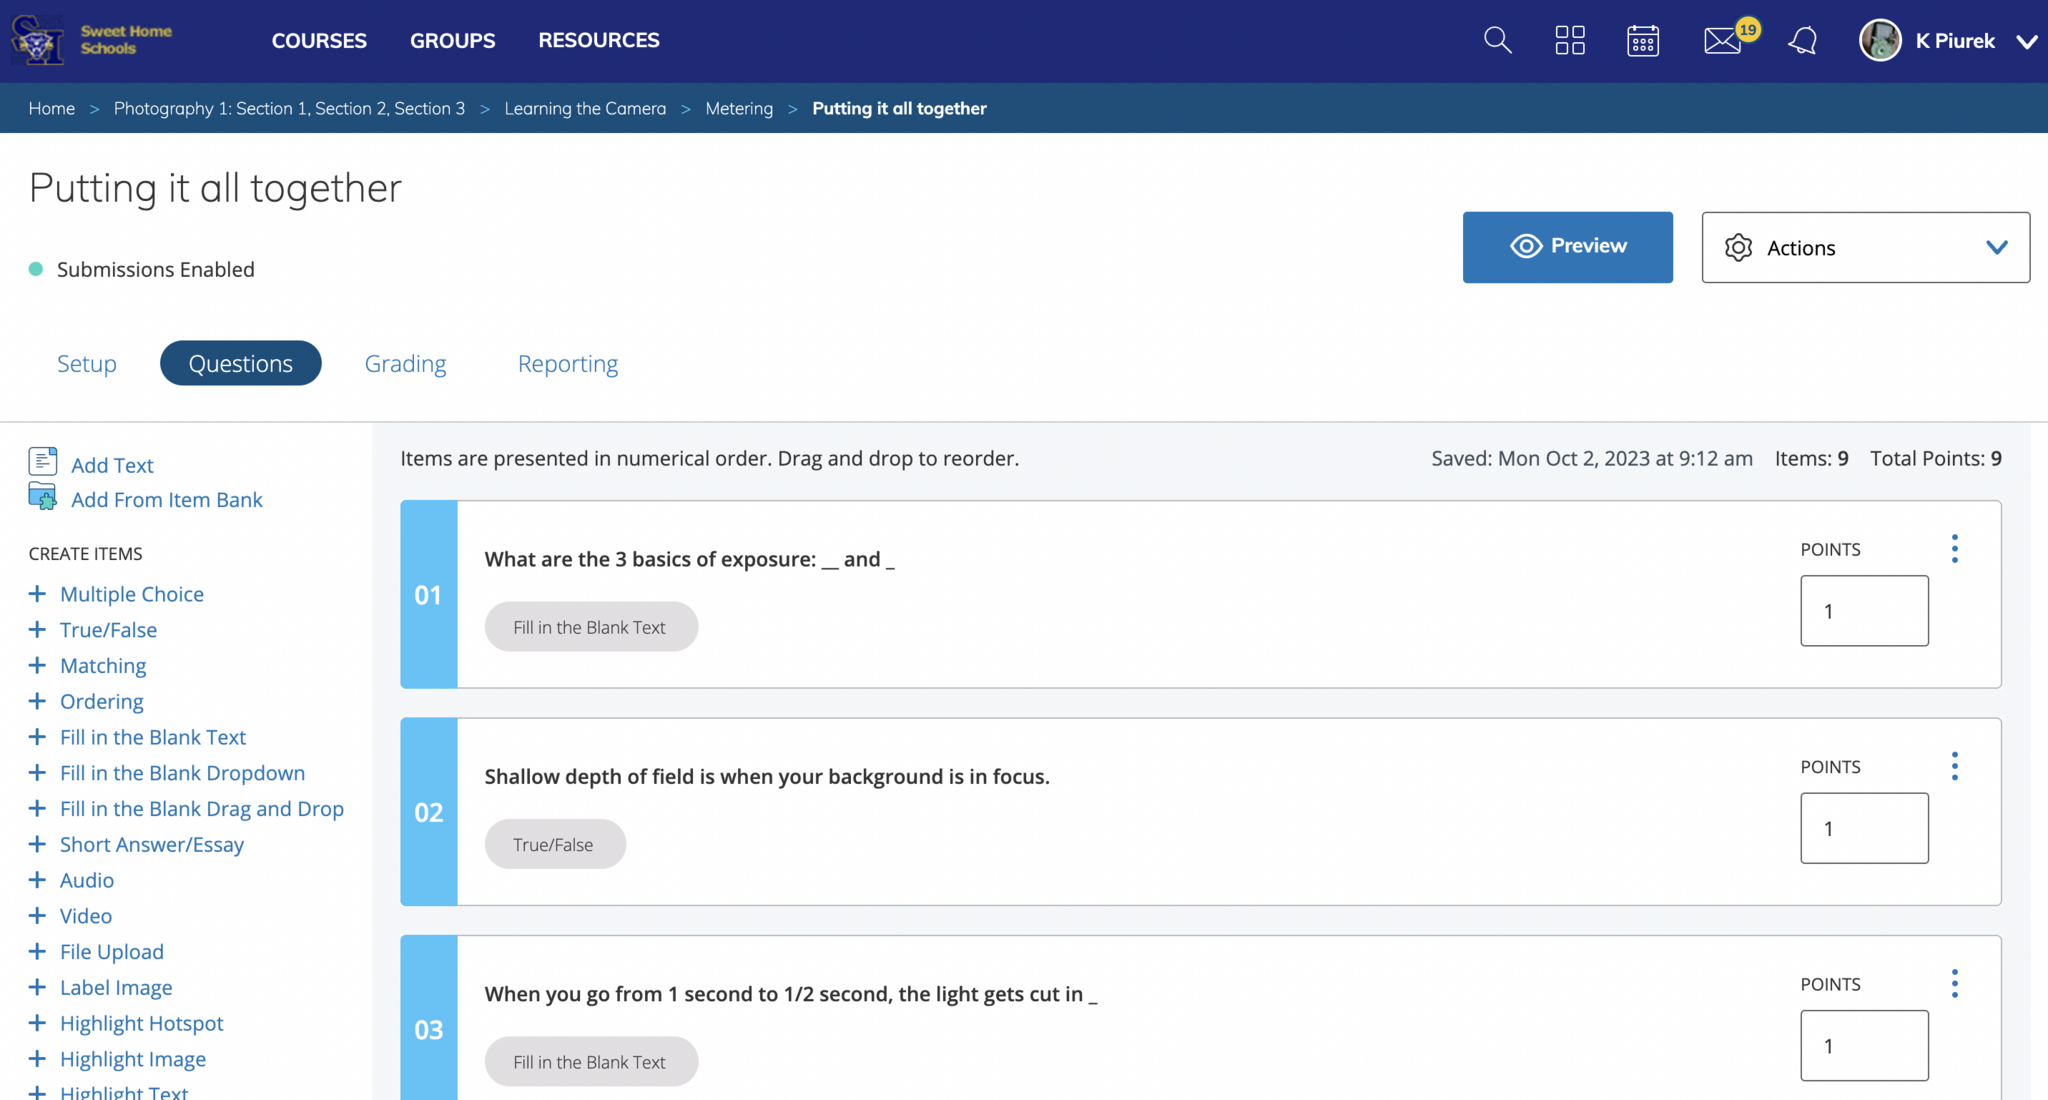This screenshot has height=1100, width=2048.
Task: Expand the K Piurek account menu arrow
Action: pos(2026,41)
